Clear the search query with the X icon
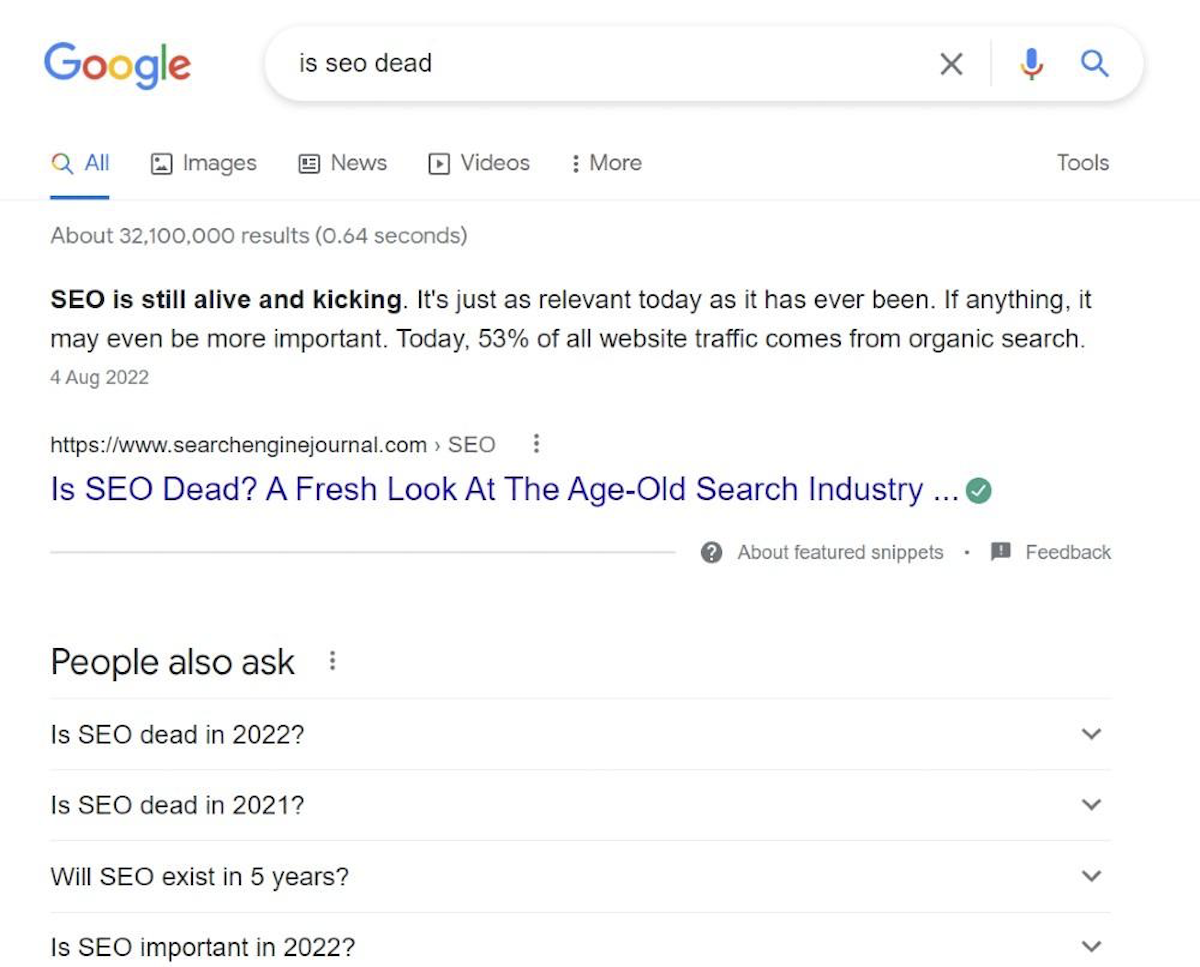 [950, 63]
